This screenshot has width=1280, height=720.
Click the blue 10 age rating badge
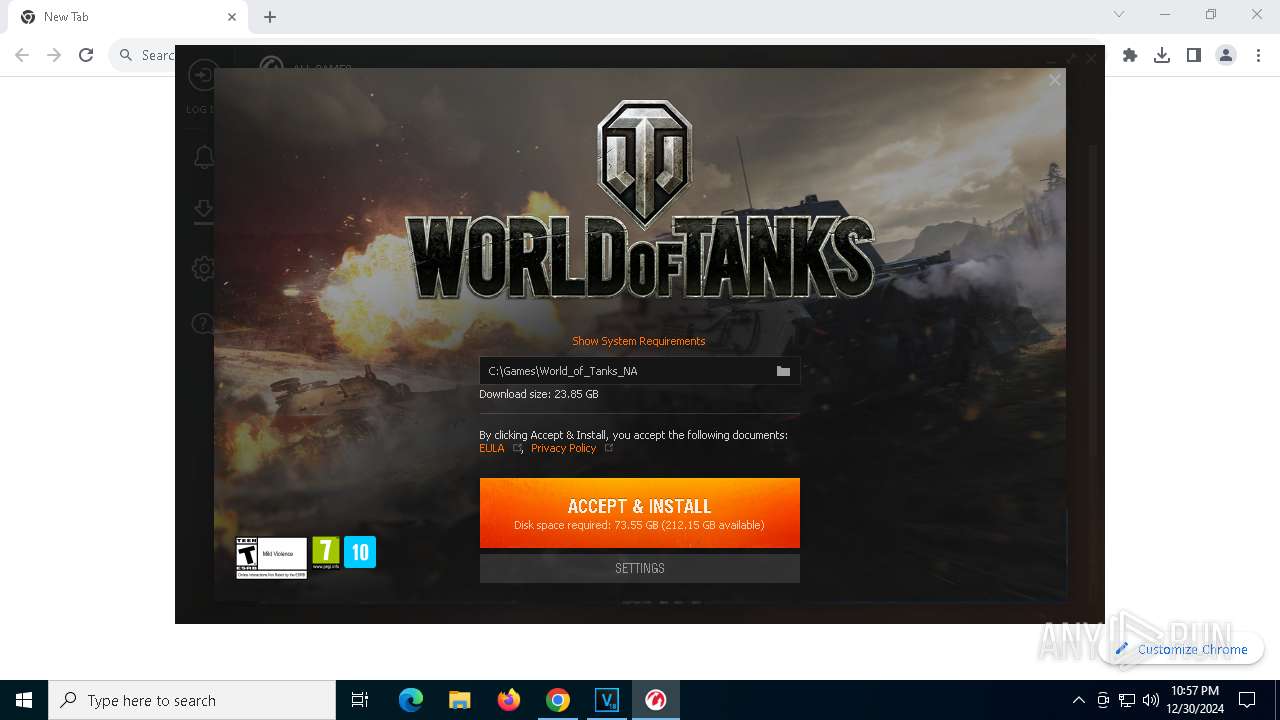360,552
